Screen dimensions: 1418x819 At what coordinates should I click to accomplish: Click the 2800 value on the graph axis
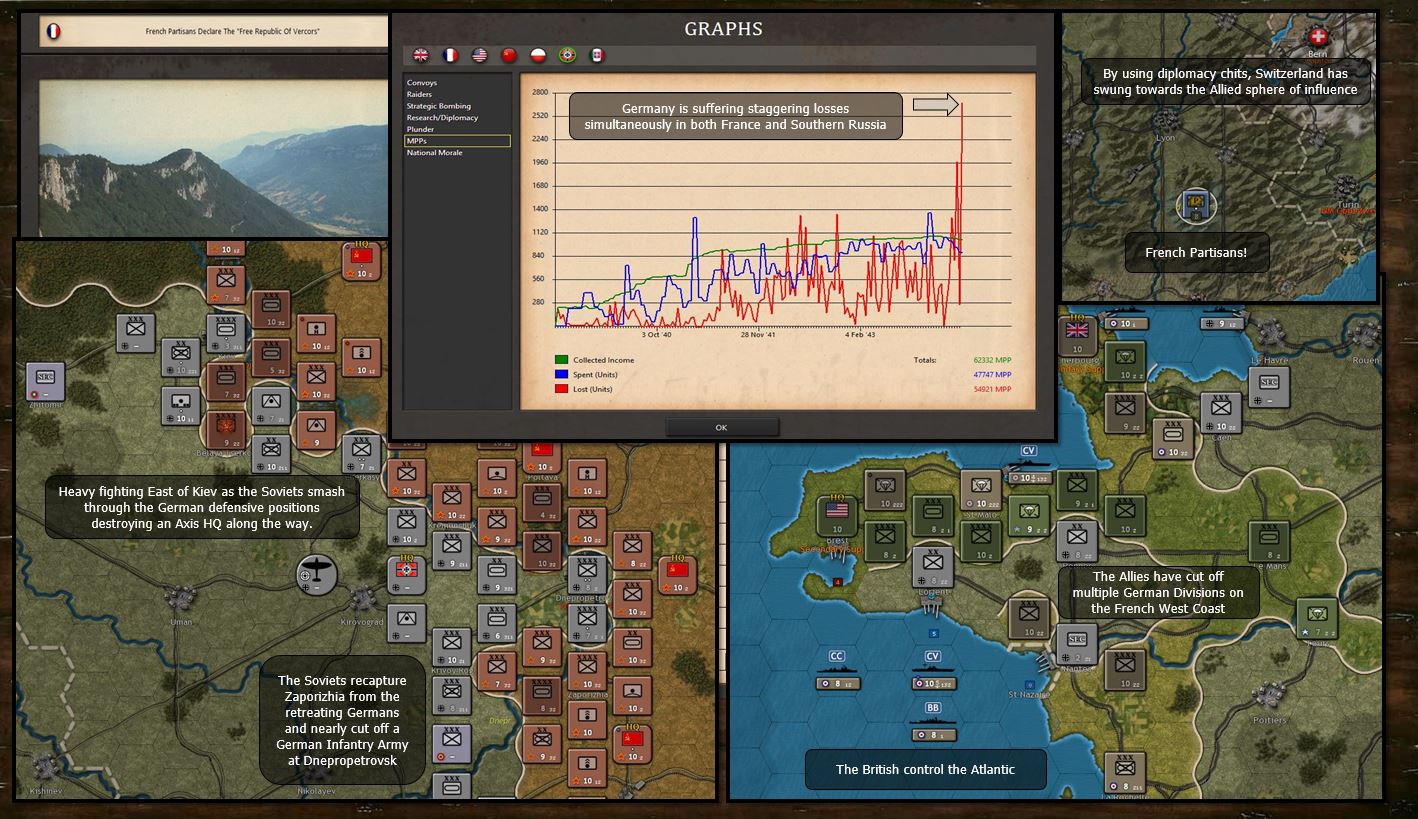(540, 92)
